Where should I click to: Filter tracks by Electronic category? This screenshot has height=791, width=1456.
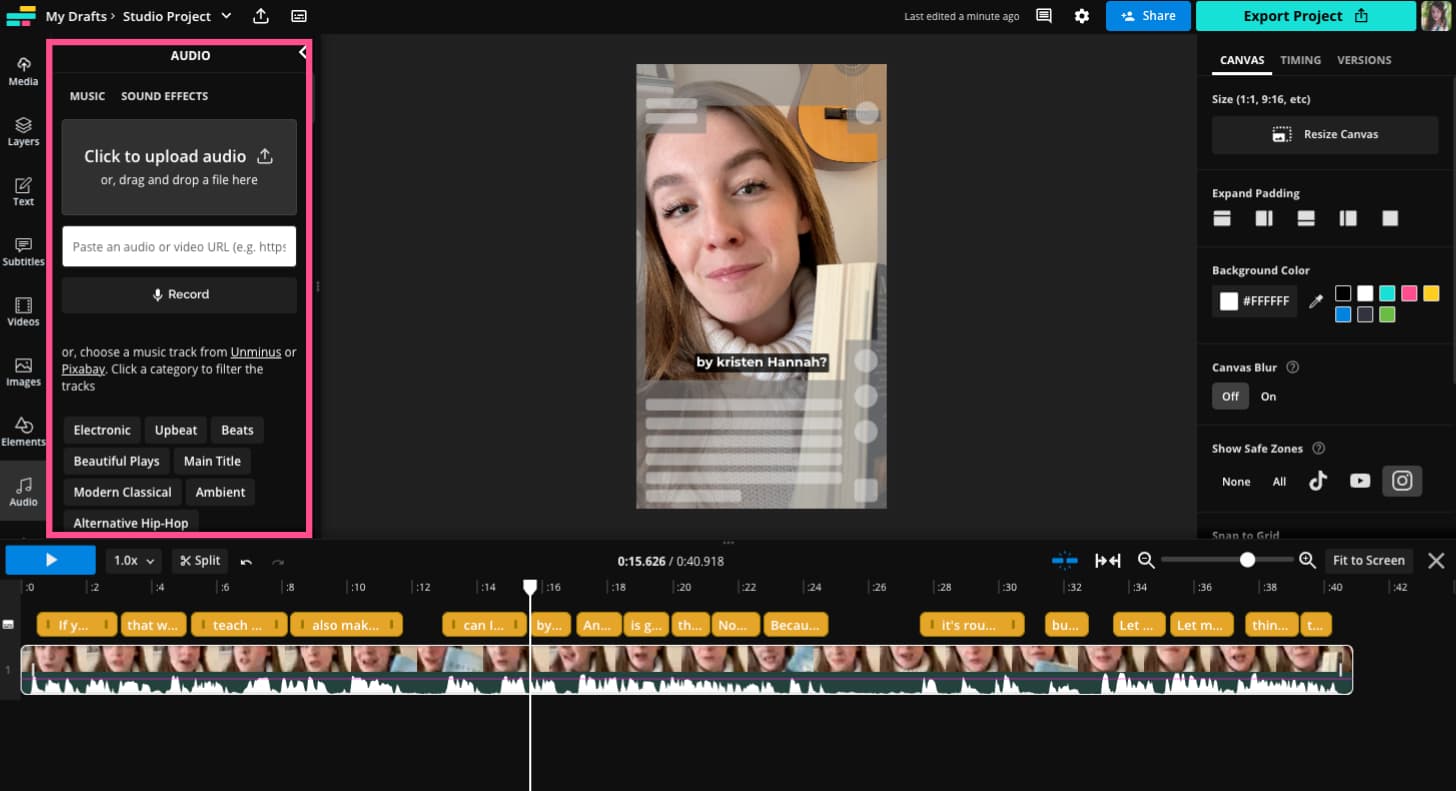pyautogui.click(x=102, y=430)
